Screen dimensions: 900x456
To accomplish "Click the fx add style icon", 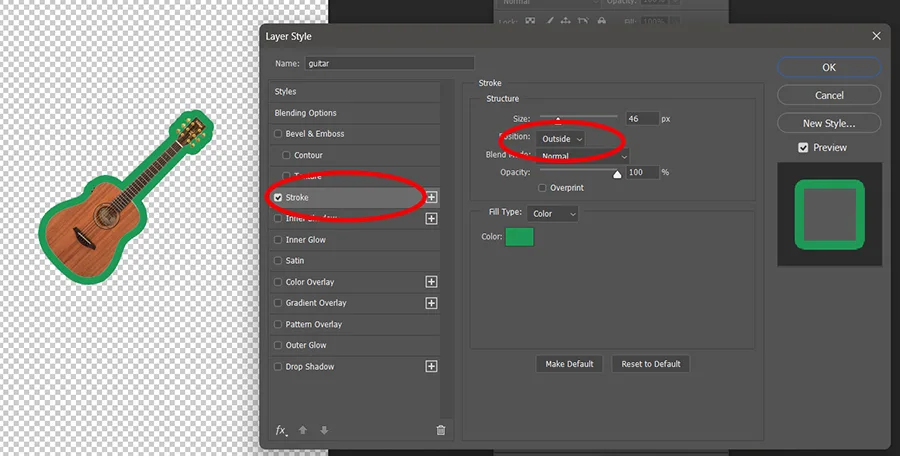I will click(x=281, y=431).
